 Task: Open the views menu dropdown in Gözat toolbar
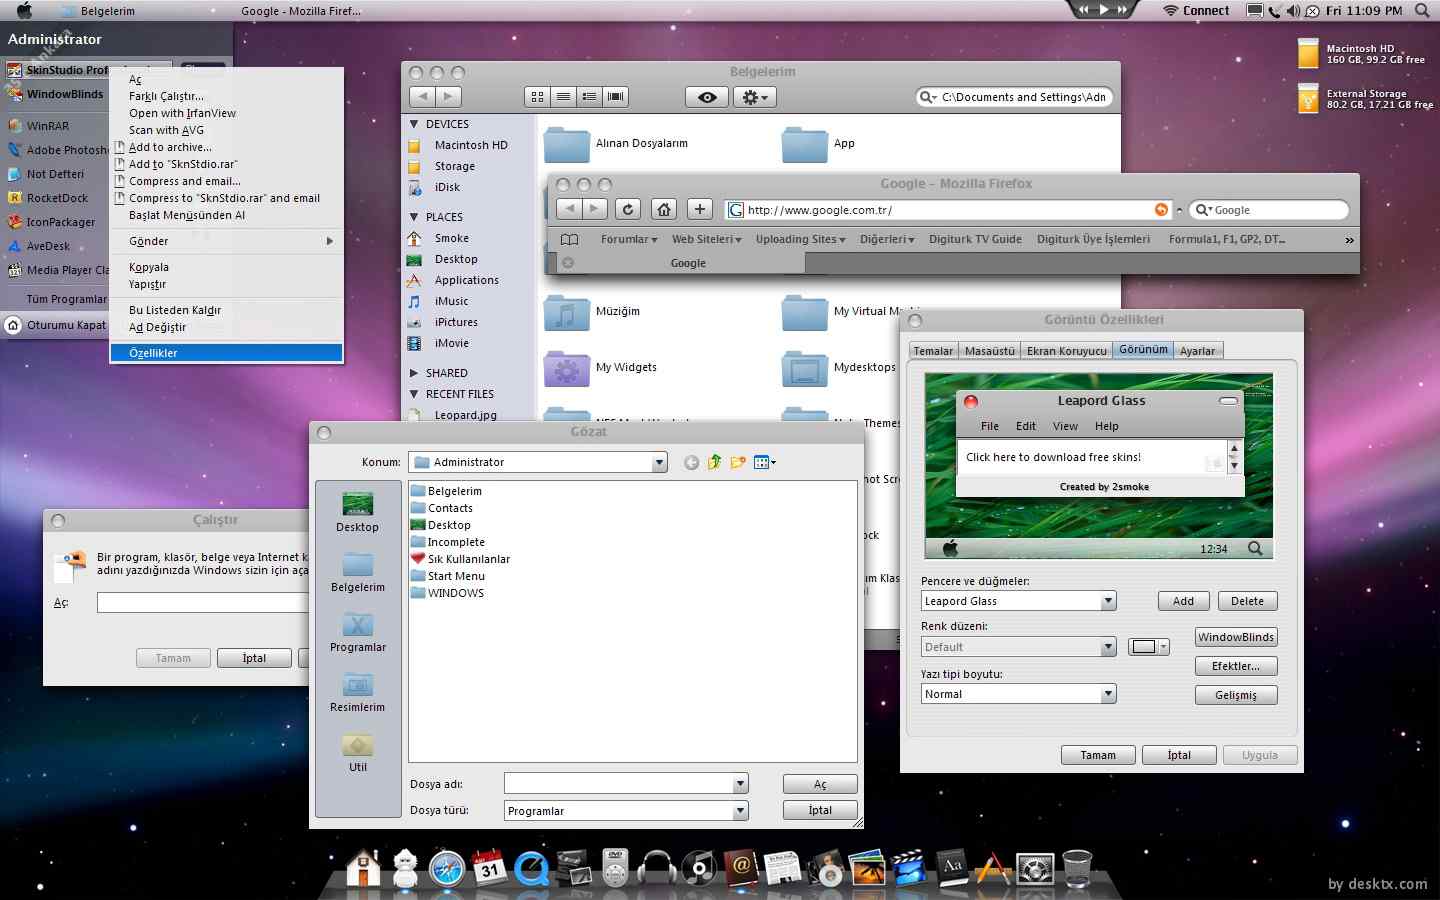[765, 462]
